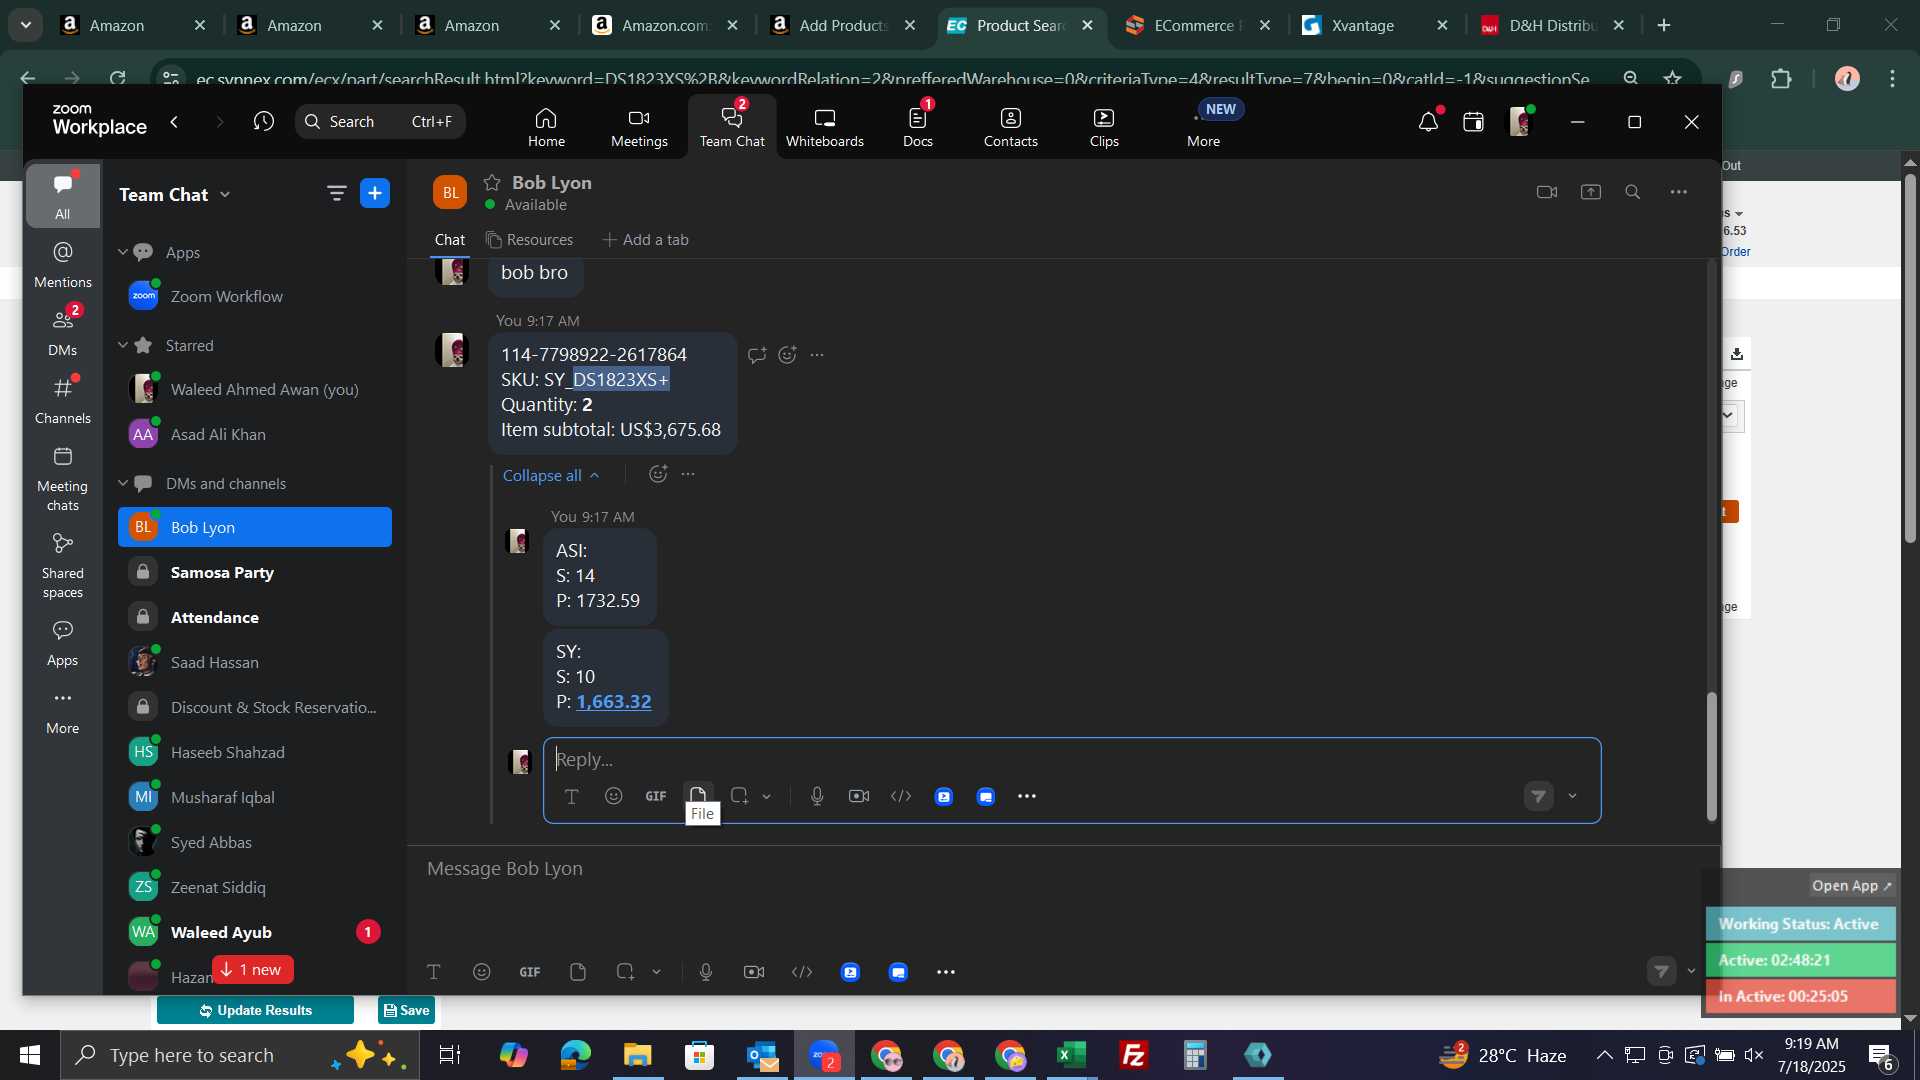This screenshot has height=1080, width=1920.
Task: Open Zoom history clock icon
Action: pyautogui.click(x=263, y=121)
